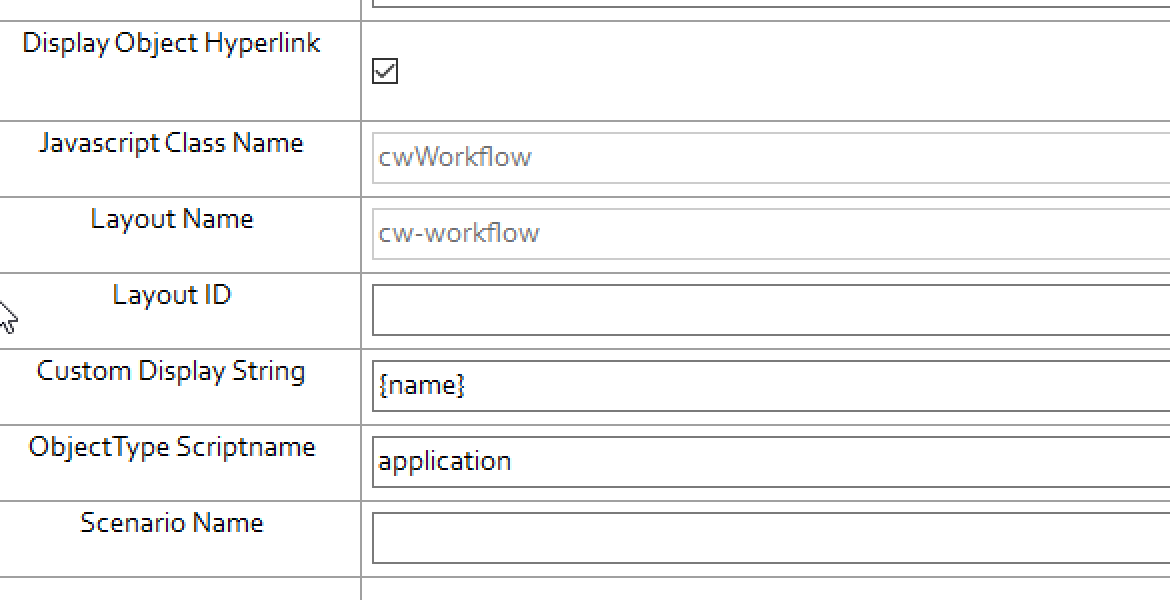Click the ObjectType Scriptname label
1170x600 pixels.
coord(171,448)
